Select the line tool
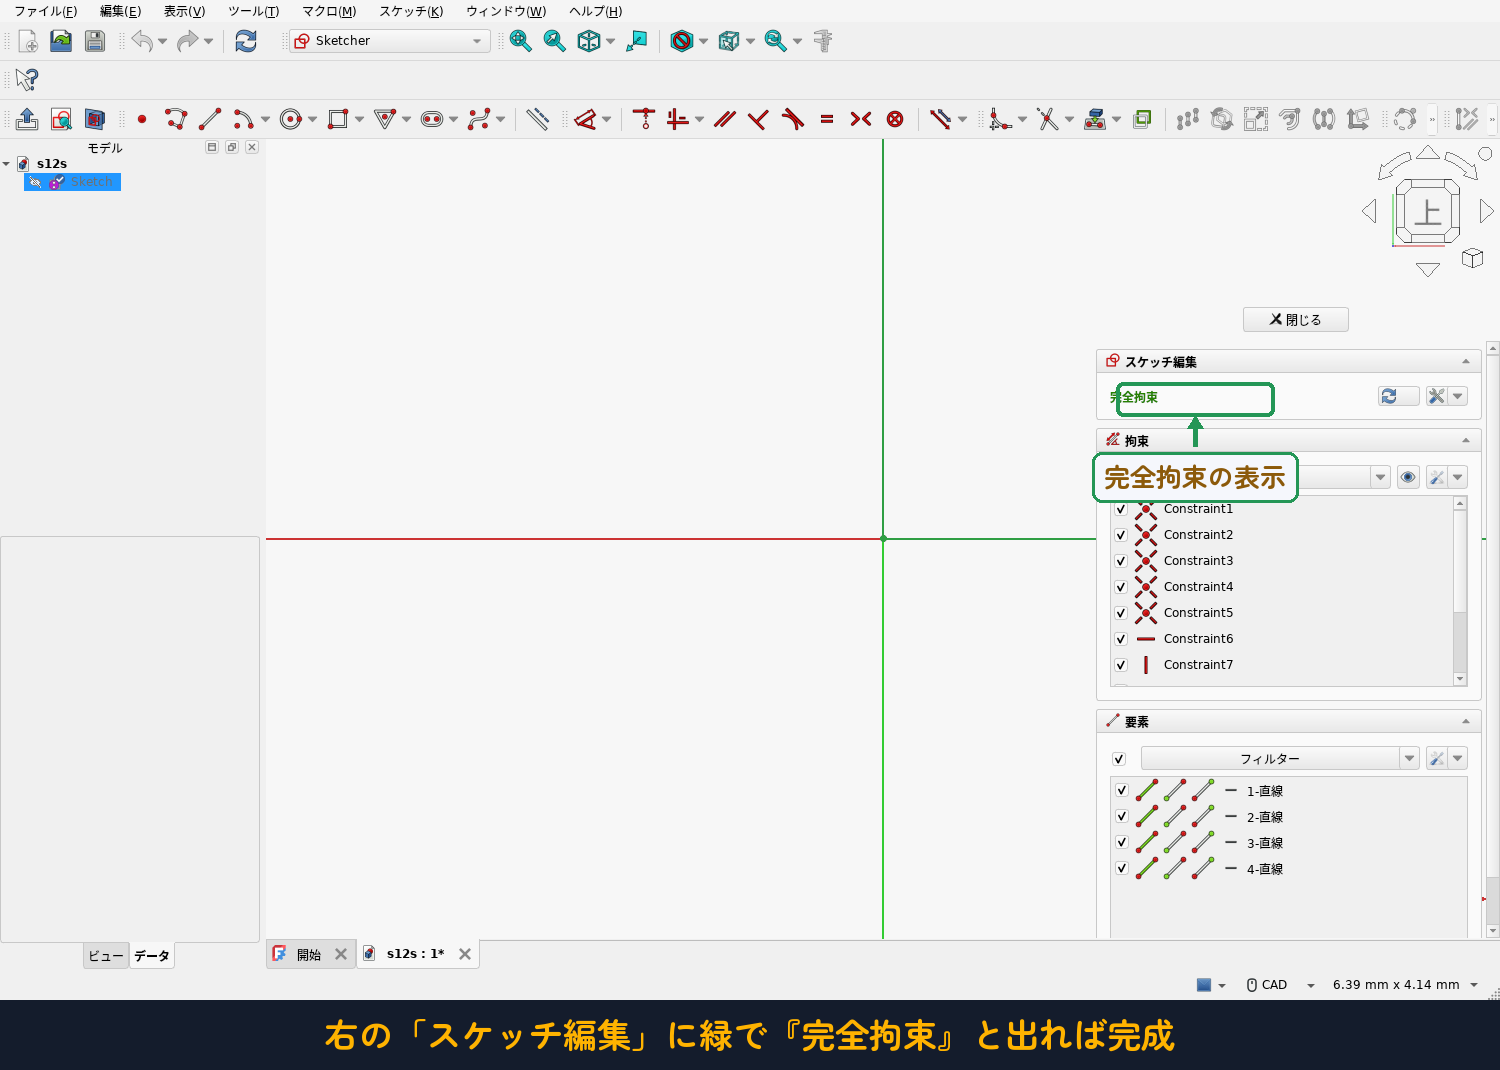 click(210, 119)
